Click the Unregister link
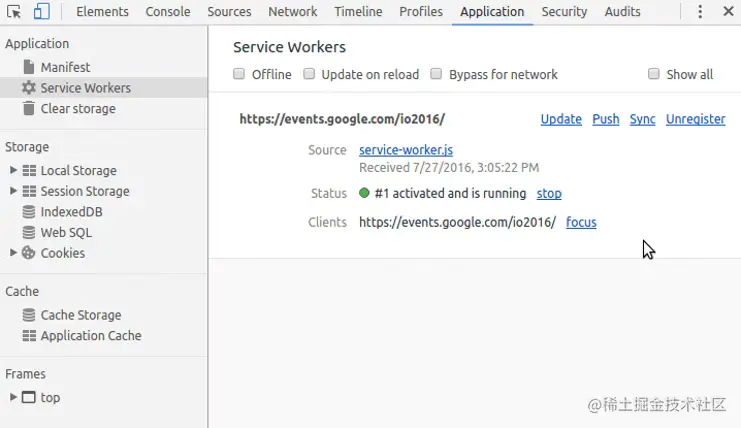This screenshot has height=428, width=741. (696, 119)
